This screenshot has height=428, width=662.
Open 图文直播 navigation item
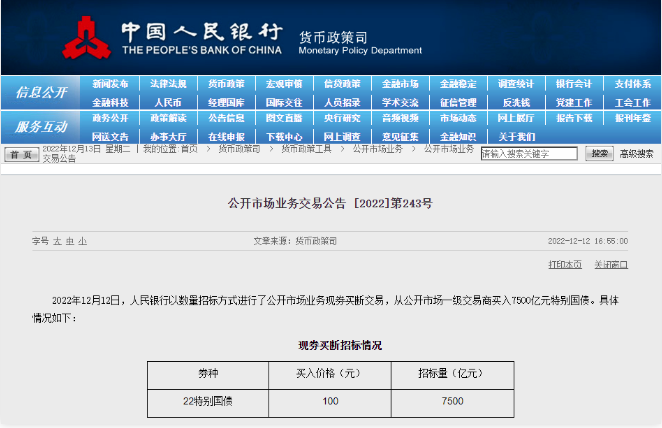tap(284, 118)
